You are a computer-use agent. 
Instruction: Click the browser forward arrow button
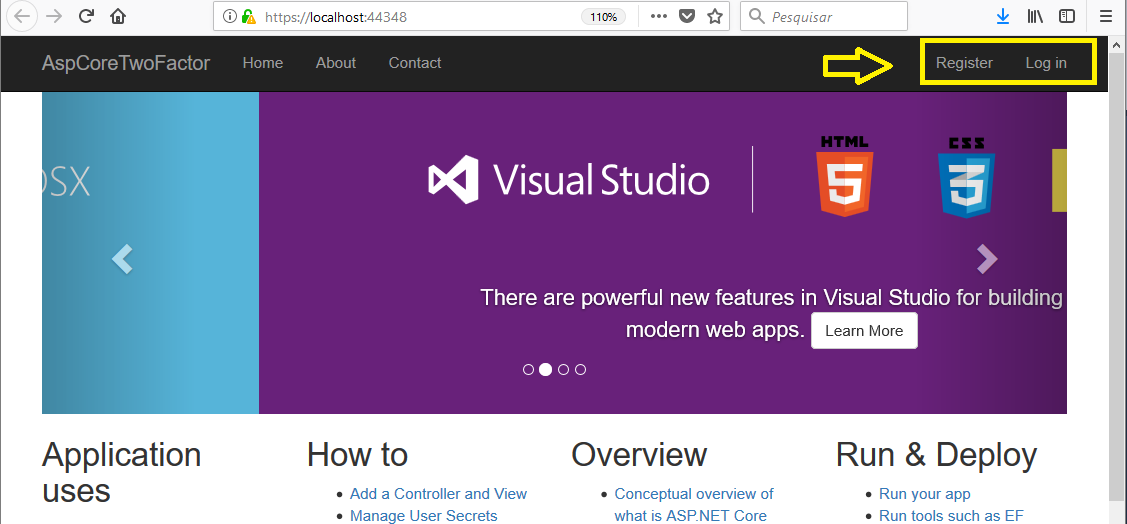coord(53,17)
